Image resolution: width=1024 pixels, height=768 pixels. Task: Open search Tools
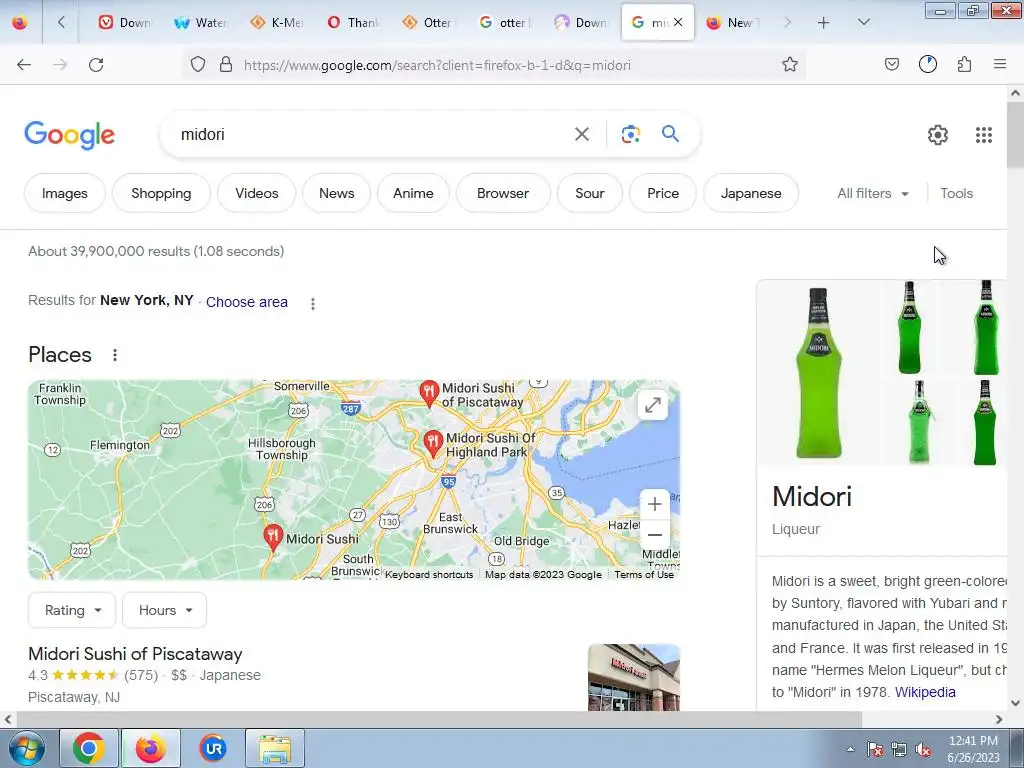tap(957, 193)
